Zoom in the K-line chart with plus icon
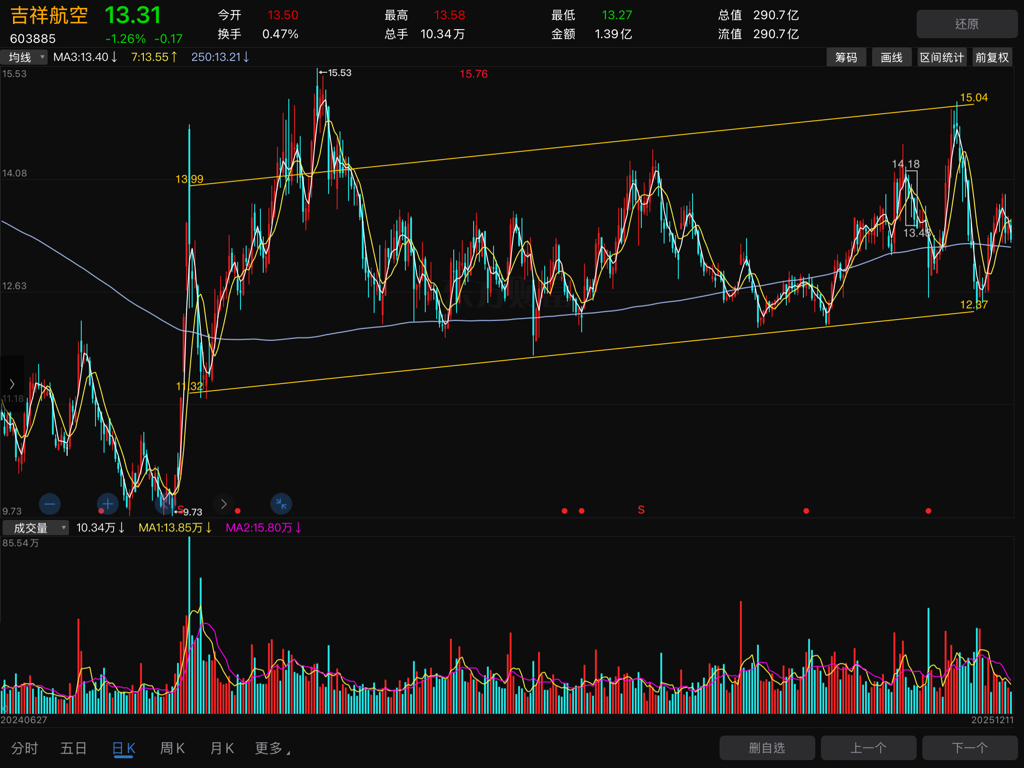Viewport: 1024px width, 768px height. [x=107, y=504]
